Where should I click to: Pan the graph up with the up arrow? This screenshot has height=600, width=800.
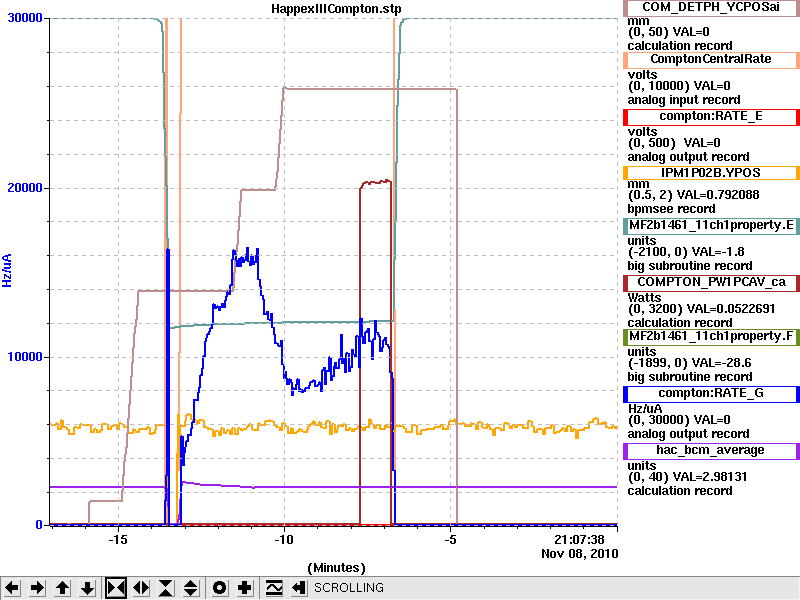click(62, 588)
